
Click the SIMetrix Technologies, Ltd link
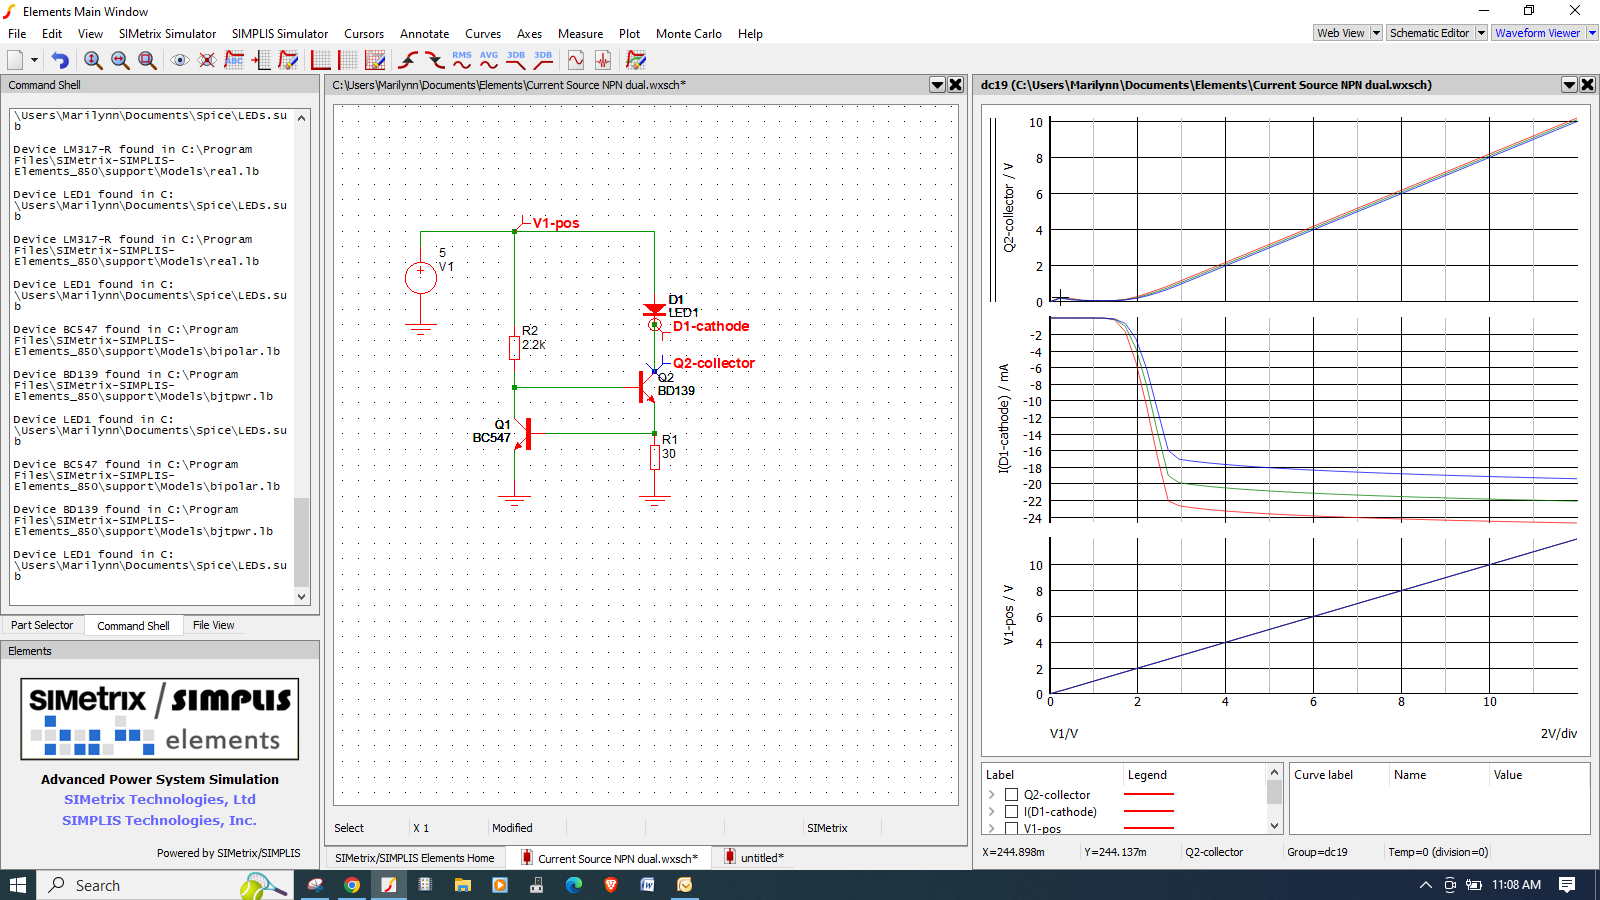pos(160,800)
